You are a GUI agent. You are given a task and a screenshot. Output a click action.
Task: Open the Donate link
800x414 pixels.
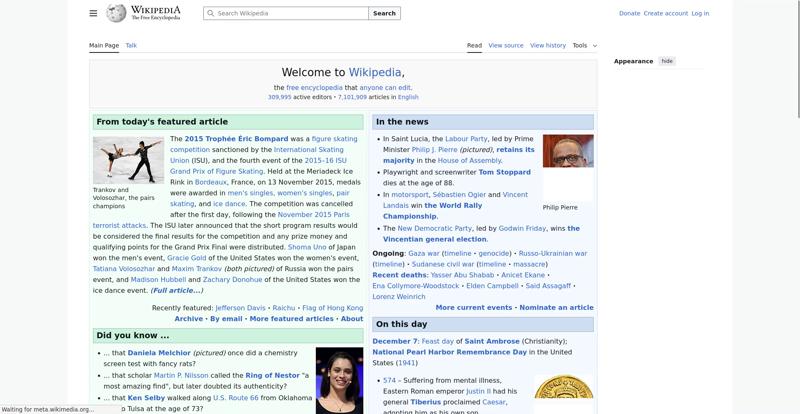point(629,13)
